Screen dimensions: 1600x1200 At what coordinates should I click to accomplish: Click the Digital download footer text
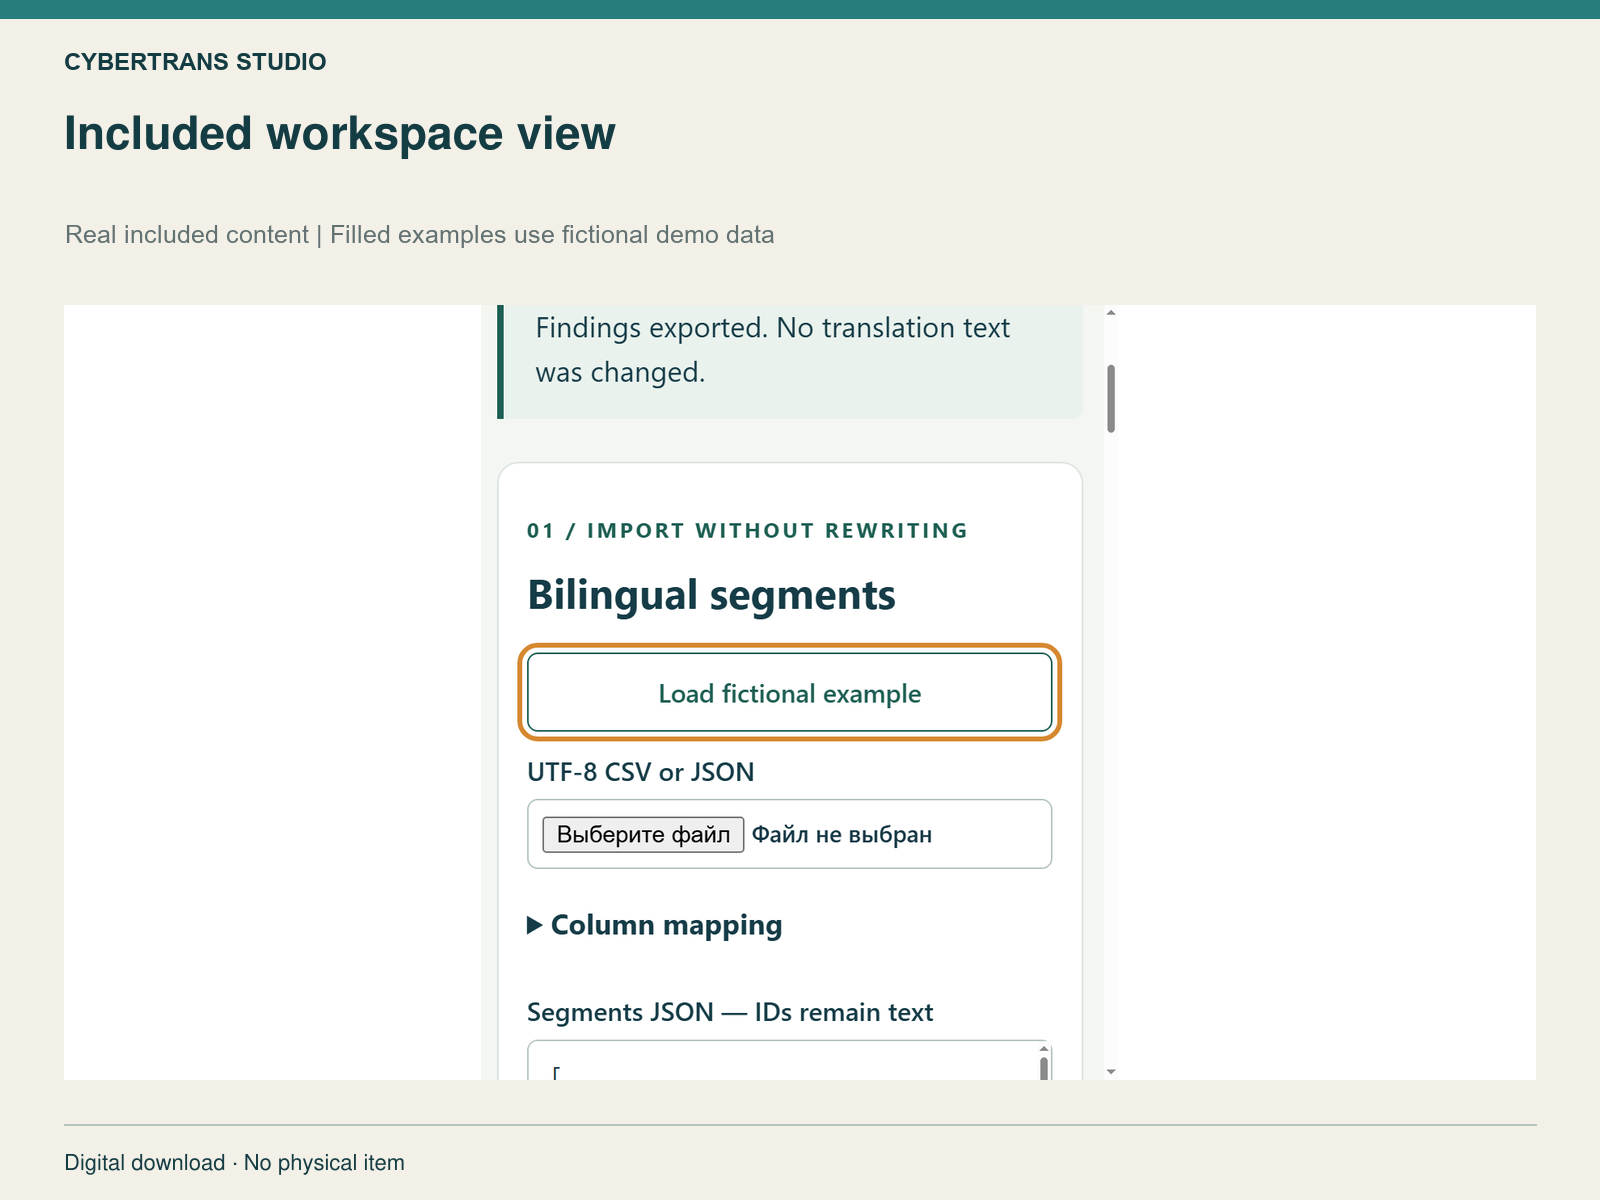(x=234, y=1163)
